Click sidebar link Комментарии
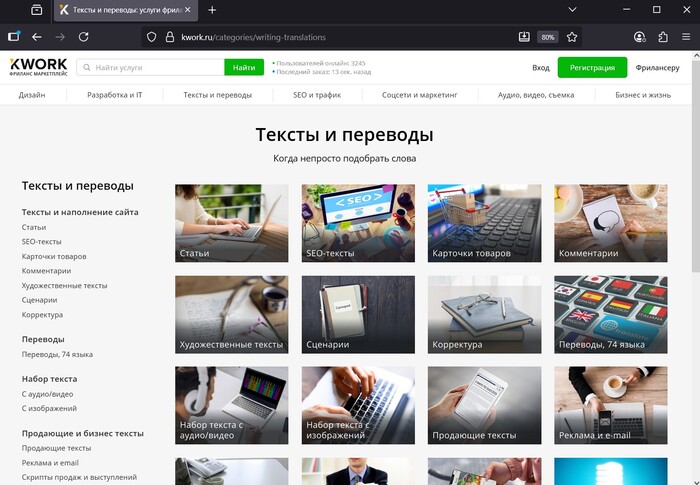Viewport: 700px width, 485px height. [46, 271]
